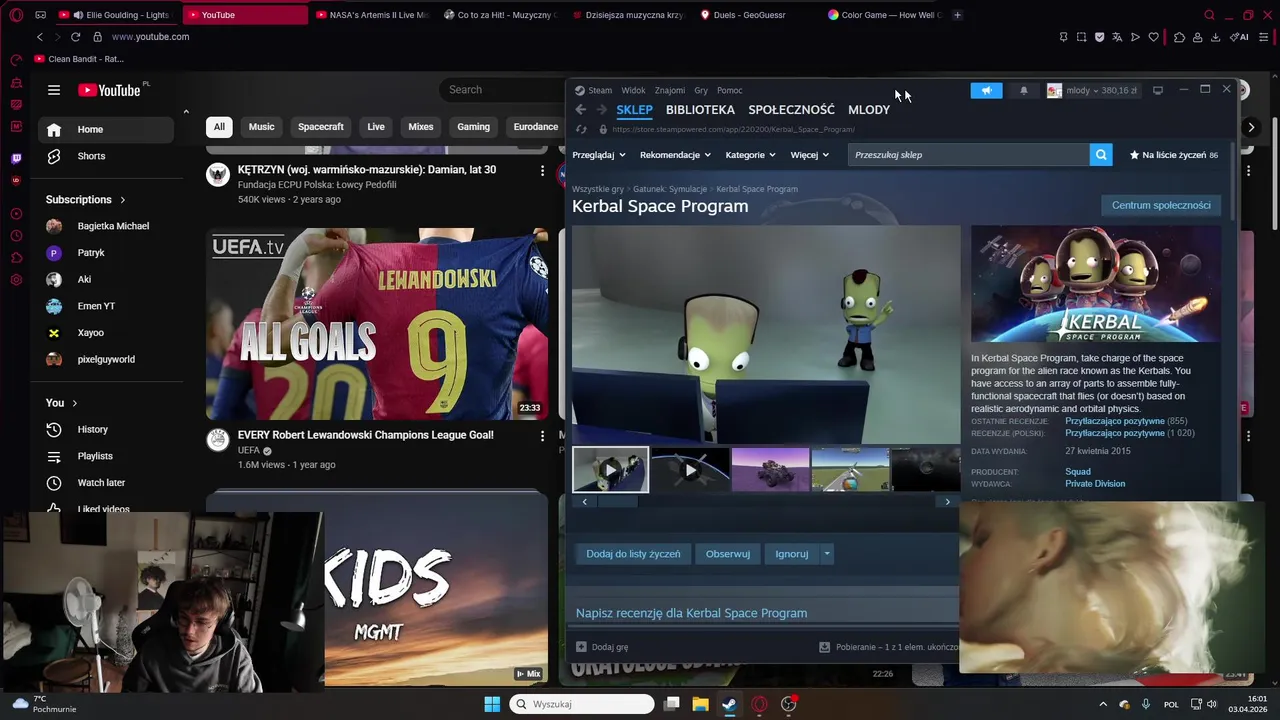Image resolution: width=1280 pixels, height=720 pixels.
Task: Open Ignoruj dropdown arrow
Action: click(826, 554)
